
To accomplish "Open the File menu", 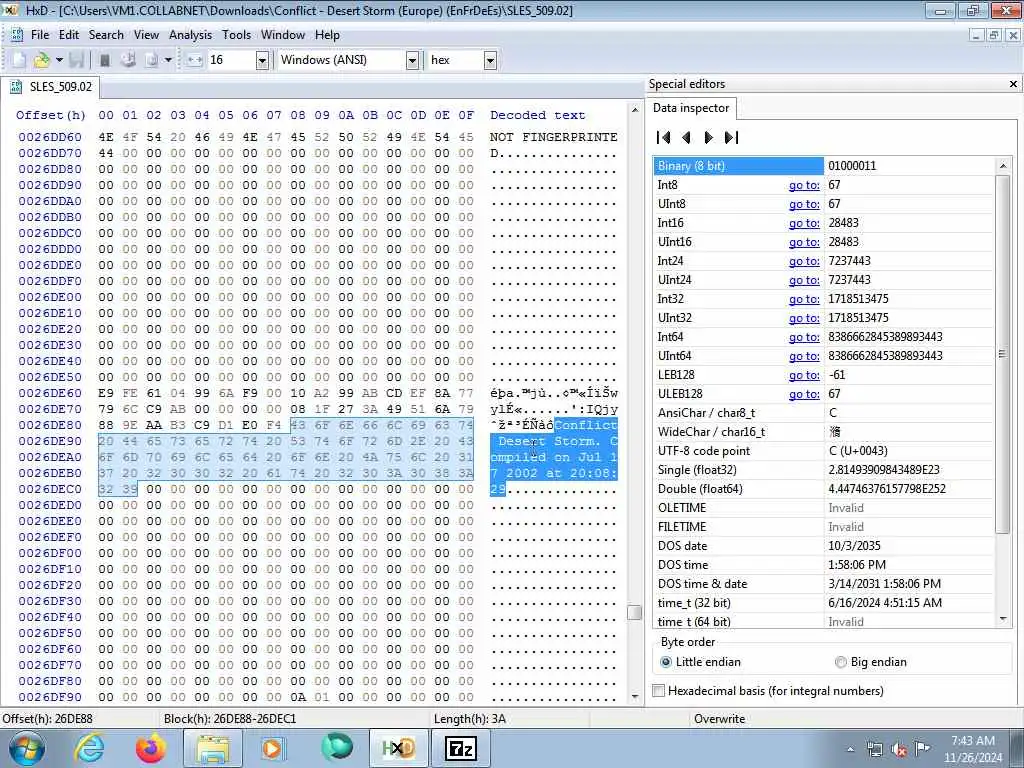I will click(x=40, y=35).
